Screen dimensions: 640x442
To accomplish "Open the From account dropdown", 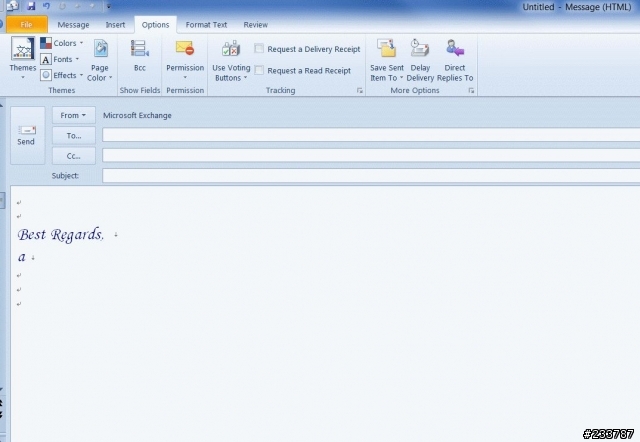I will click(x=74, y=115).
